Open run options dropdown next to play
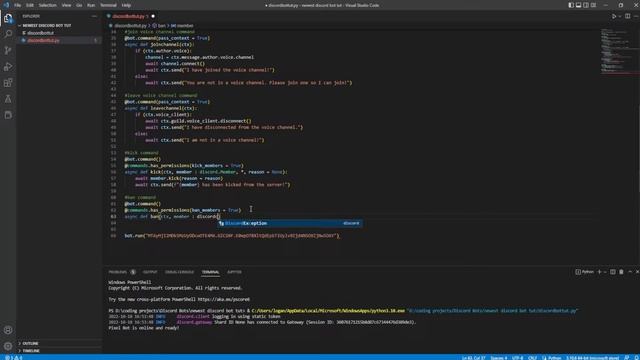Screen dimensions: 640x360 click(620, 16)
